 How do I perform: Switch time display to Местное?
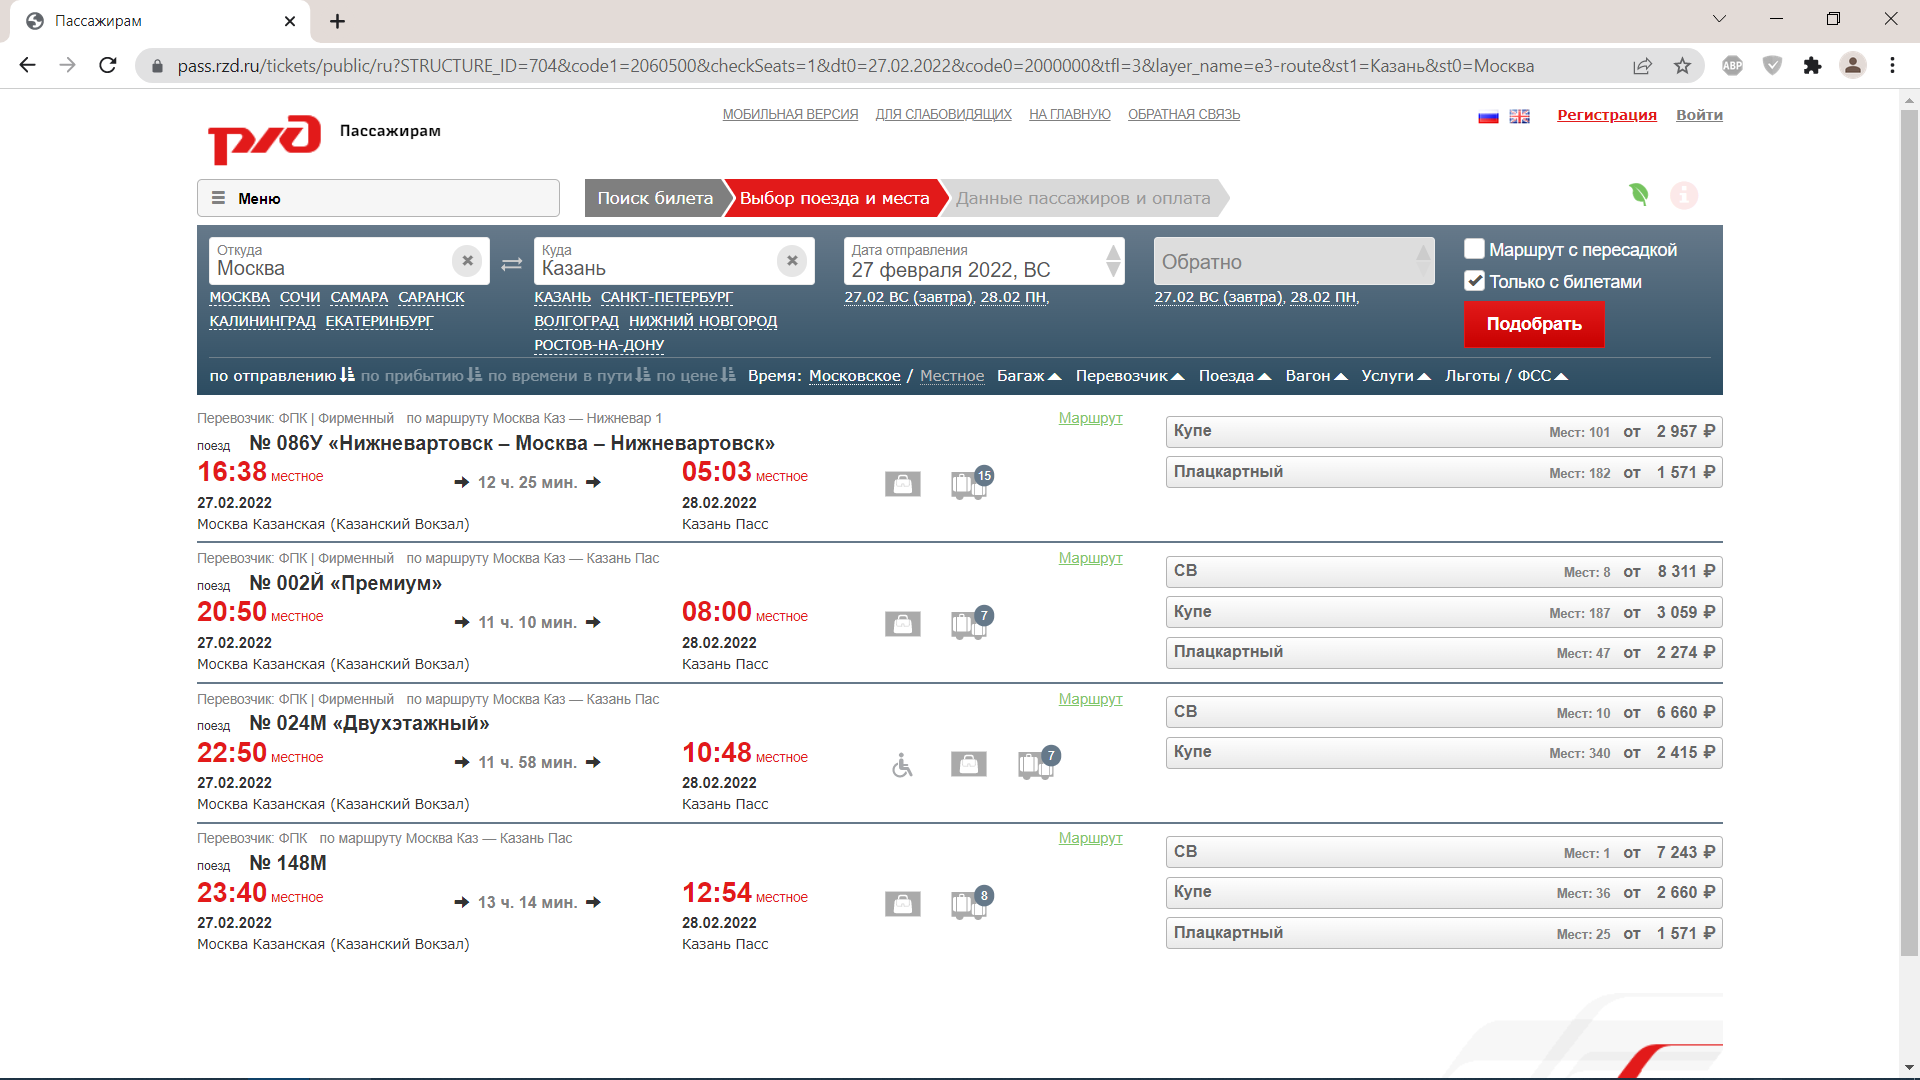coord(951,376)
